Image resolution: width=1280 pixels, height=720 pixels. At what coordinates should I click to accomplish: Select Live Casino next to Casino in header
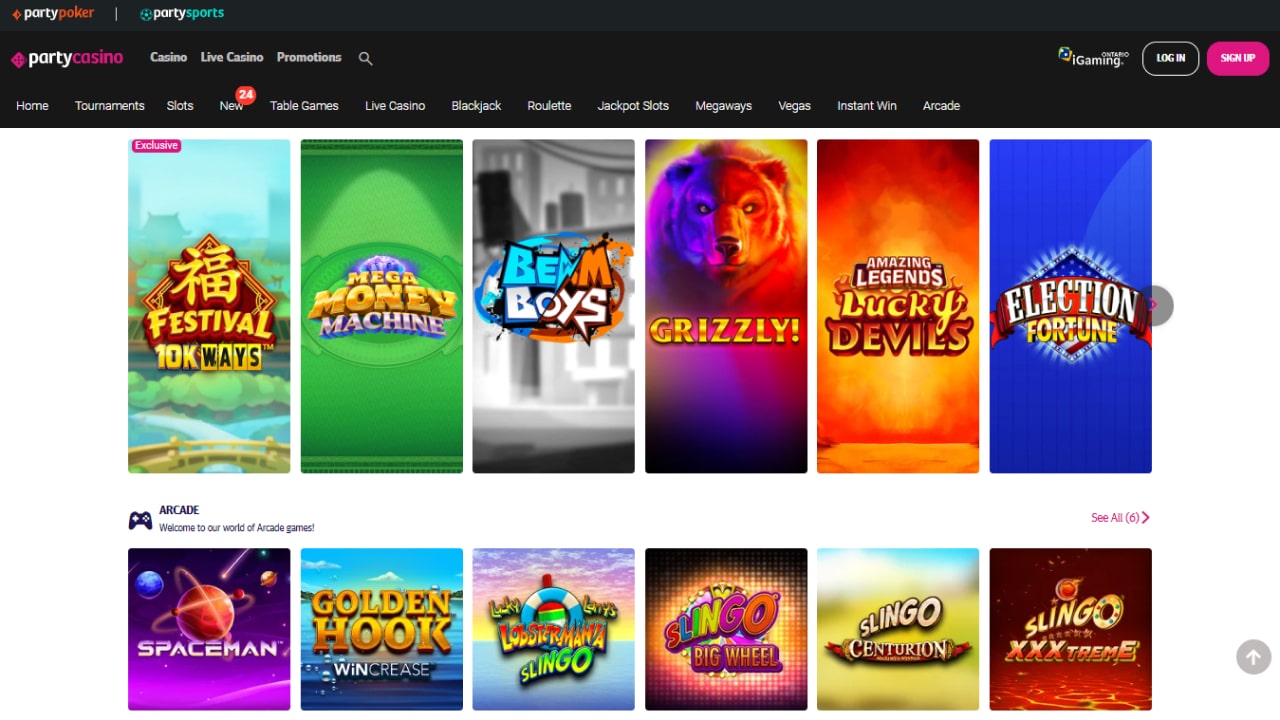[232, 57]
